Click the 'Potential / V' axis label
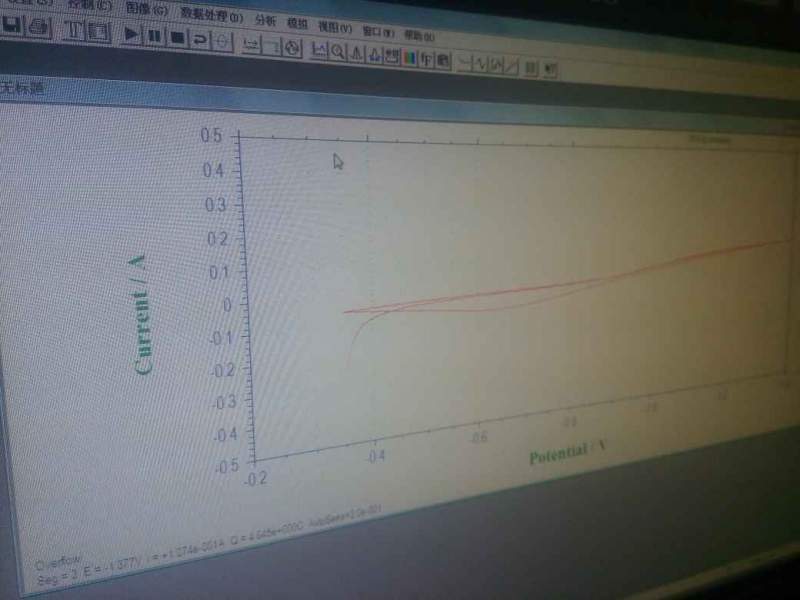Viewport: 800px width, 600px height. coord(567,452)
